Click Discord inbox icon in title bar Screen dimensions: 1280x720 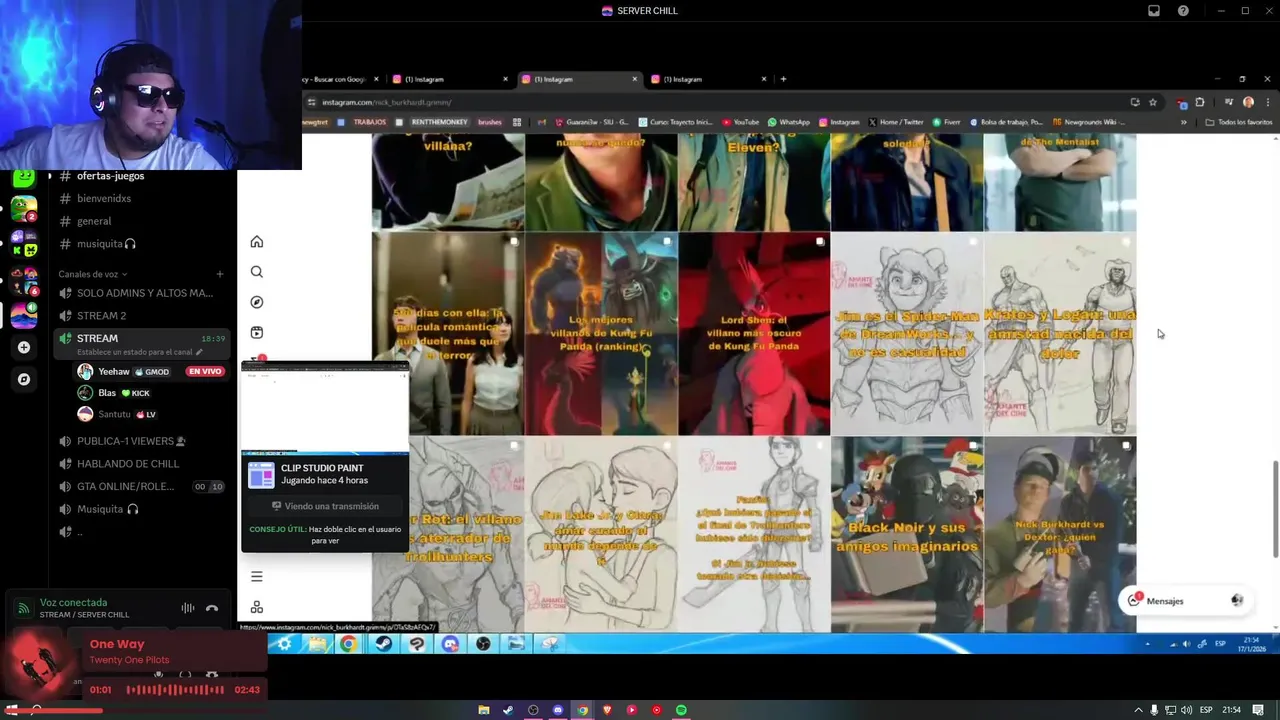[1153, 11]
